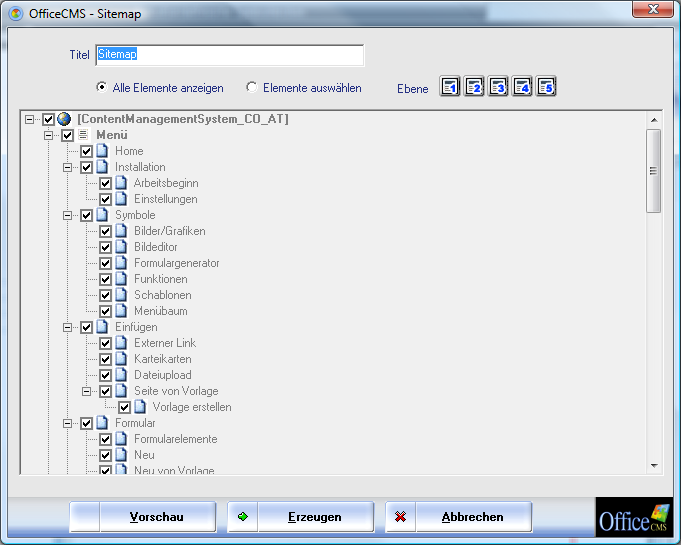This screenshot has width=681, height=545.
Task: Click the page icon next to Einstellungen
Action: [121, 199]
